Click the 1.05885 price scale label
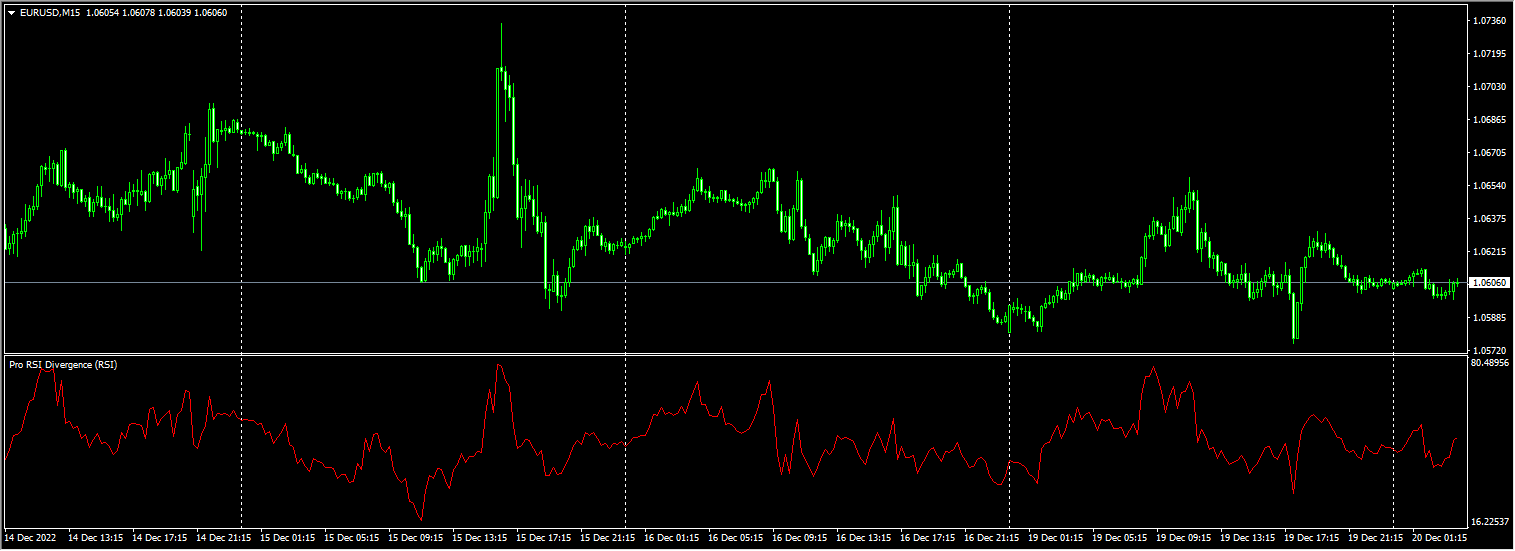Viewport: 1515px width, 551px height. coord(1490,318)
